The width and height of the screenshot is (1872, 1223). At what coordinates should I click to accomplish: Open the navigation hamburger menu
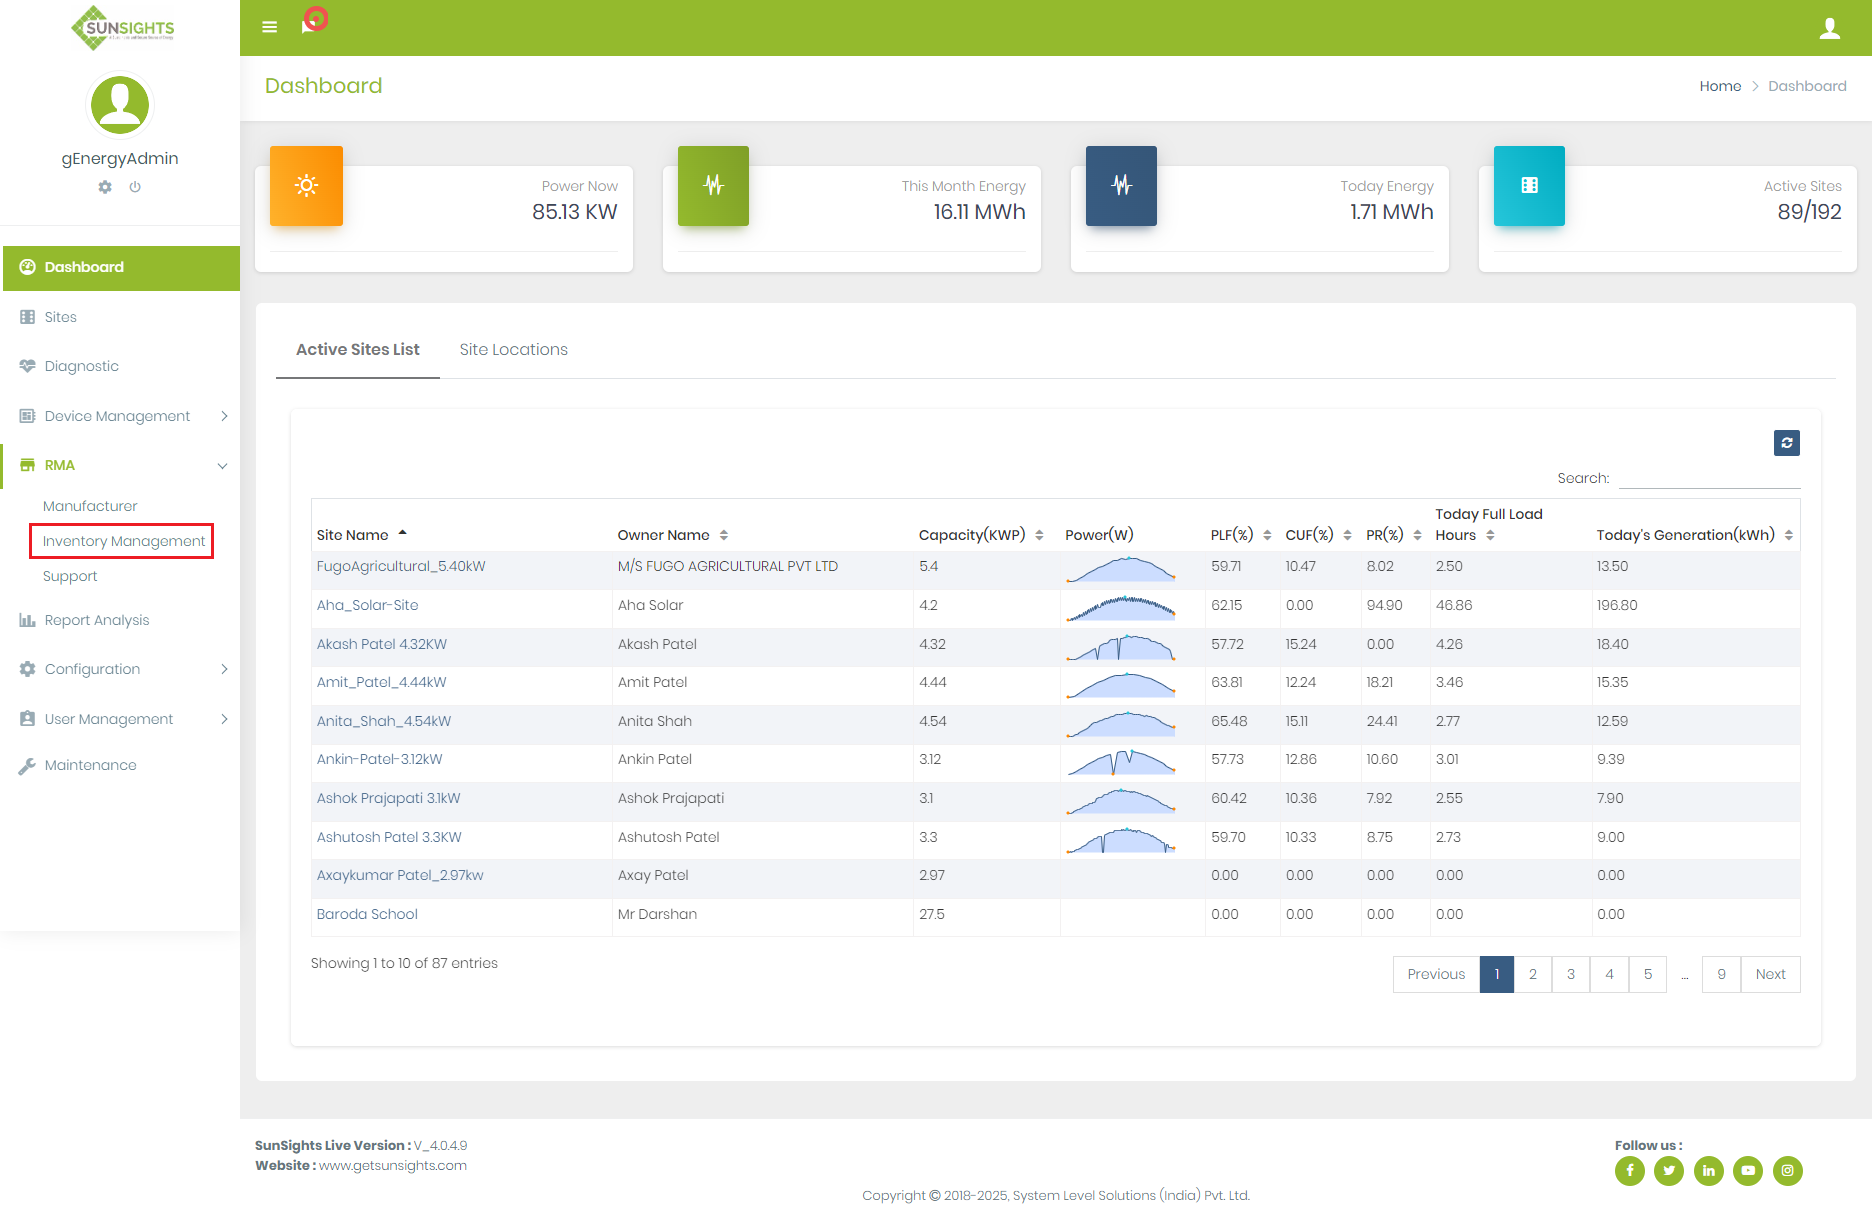tap(269, 27)
